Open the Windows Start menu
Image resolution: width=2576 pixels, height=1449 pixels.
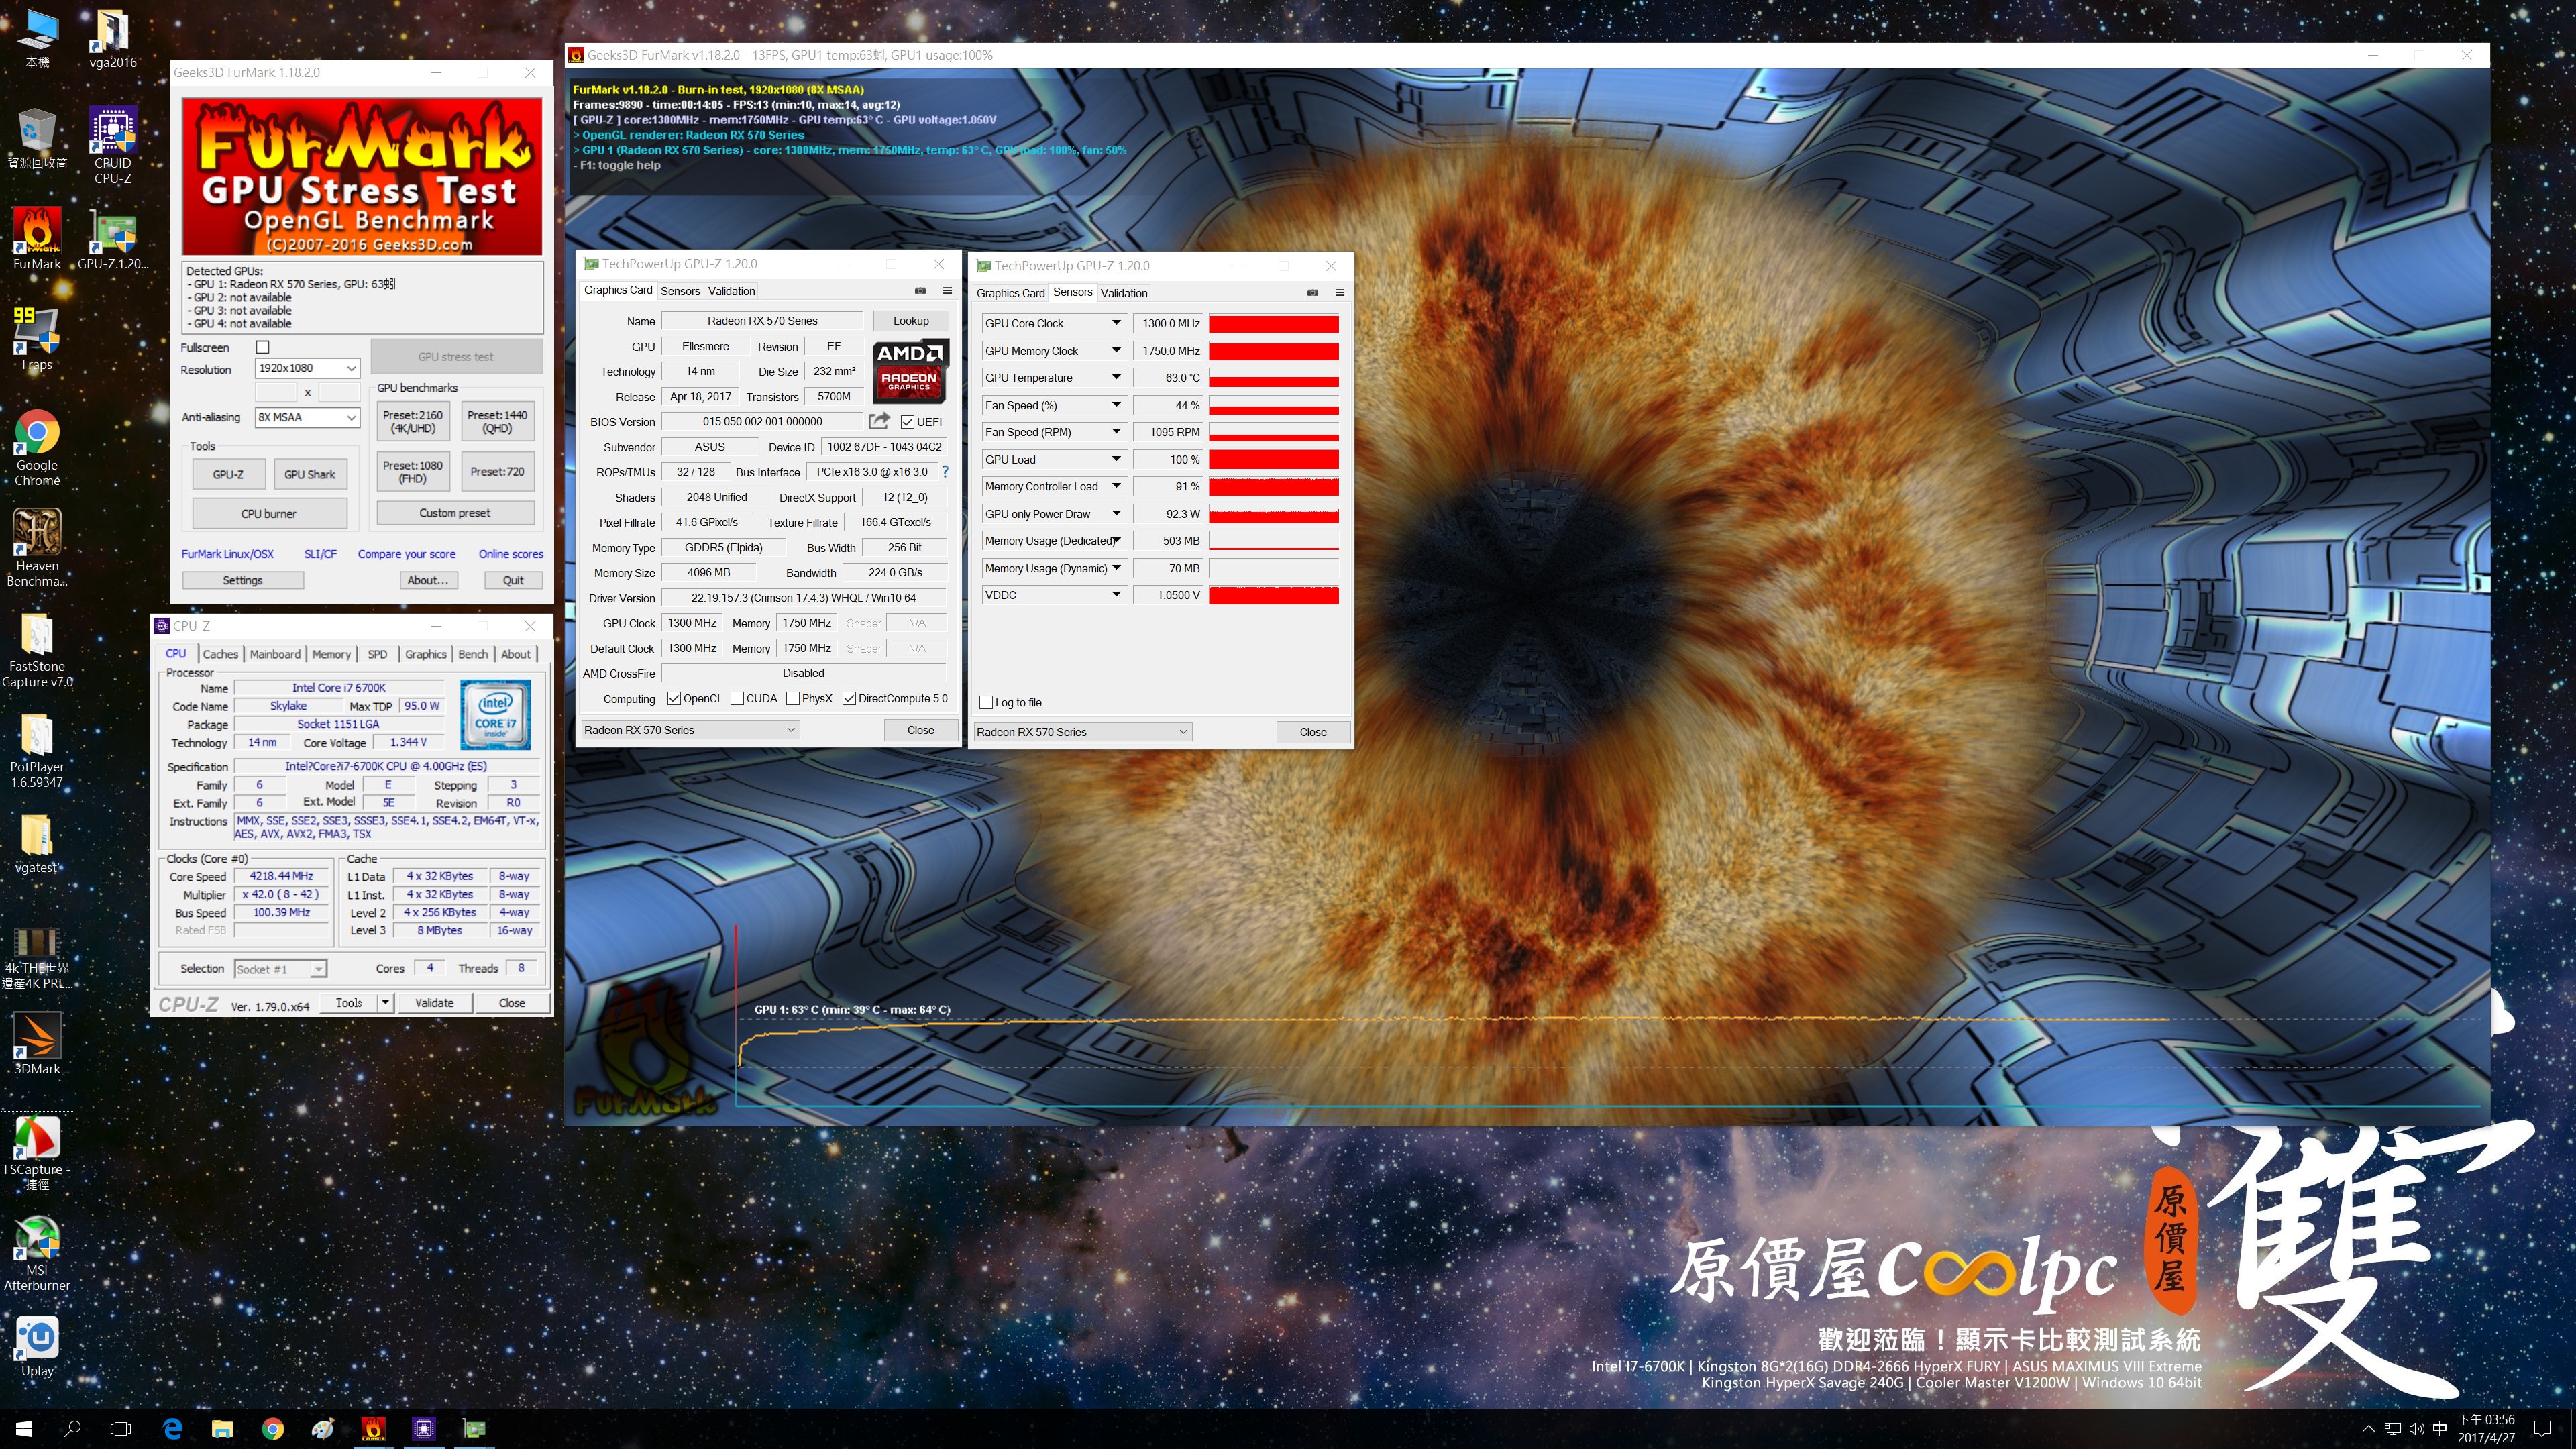(x=24, y=1429)
